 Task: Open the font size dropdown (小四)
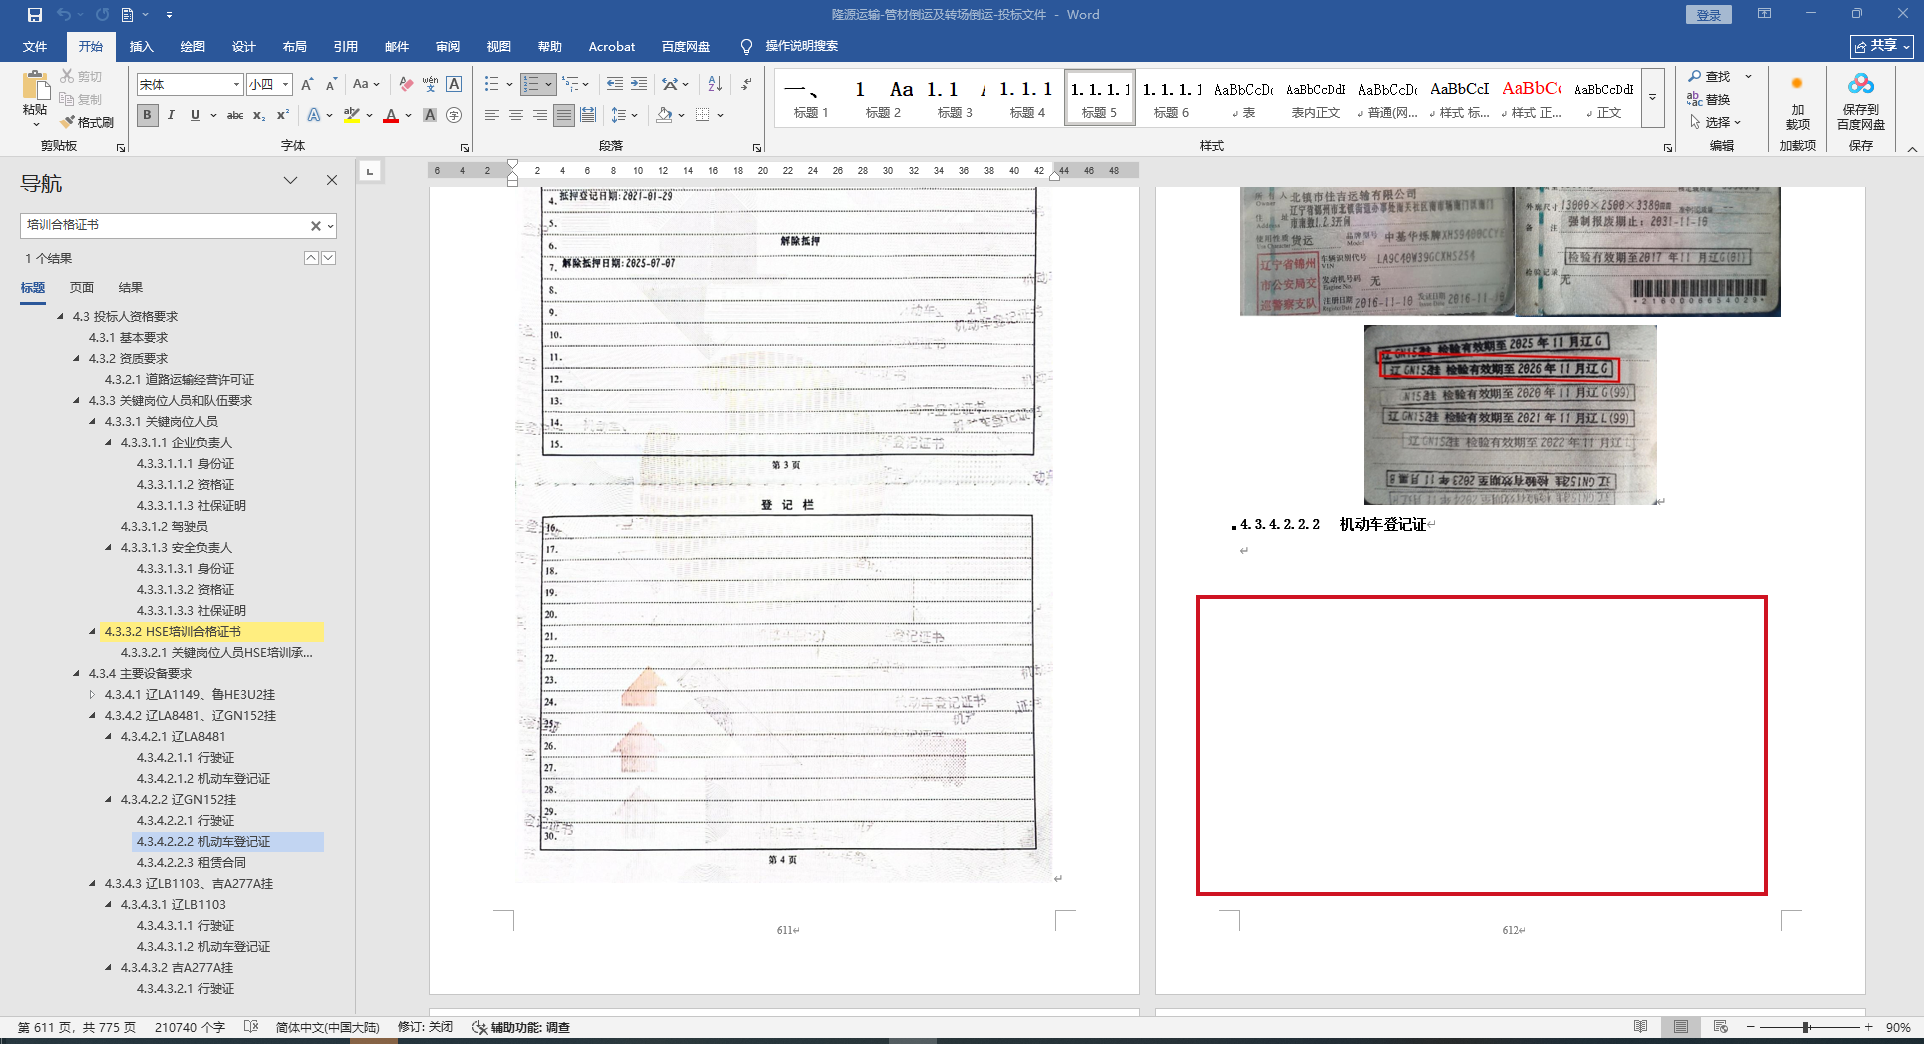point(286,84)
